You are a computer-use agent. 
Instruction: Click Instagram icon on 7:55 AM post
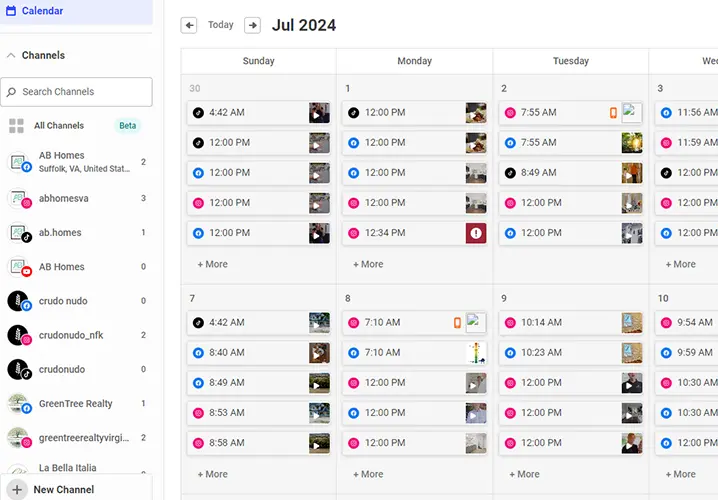510,113
